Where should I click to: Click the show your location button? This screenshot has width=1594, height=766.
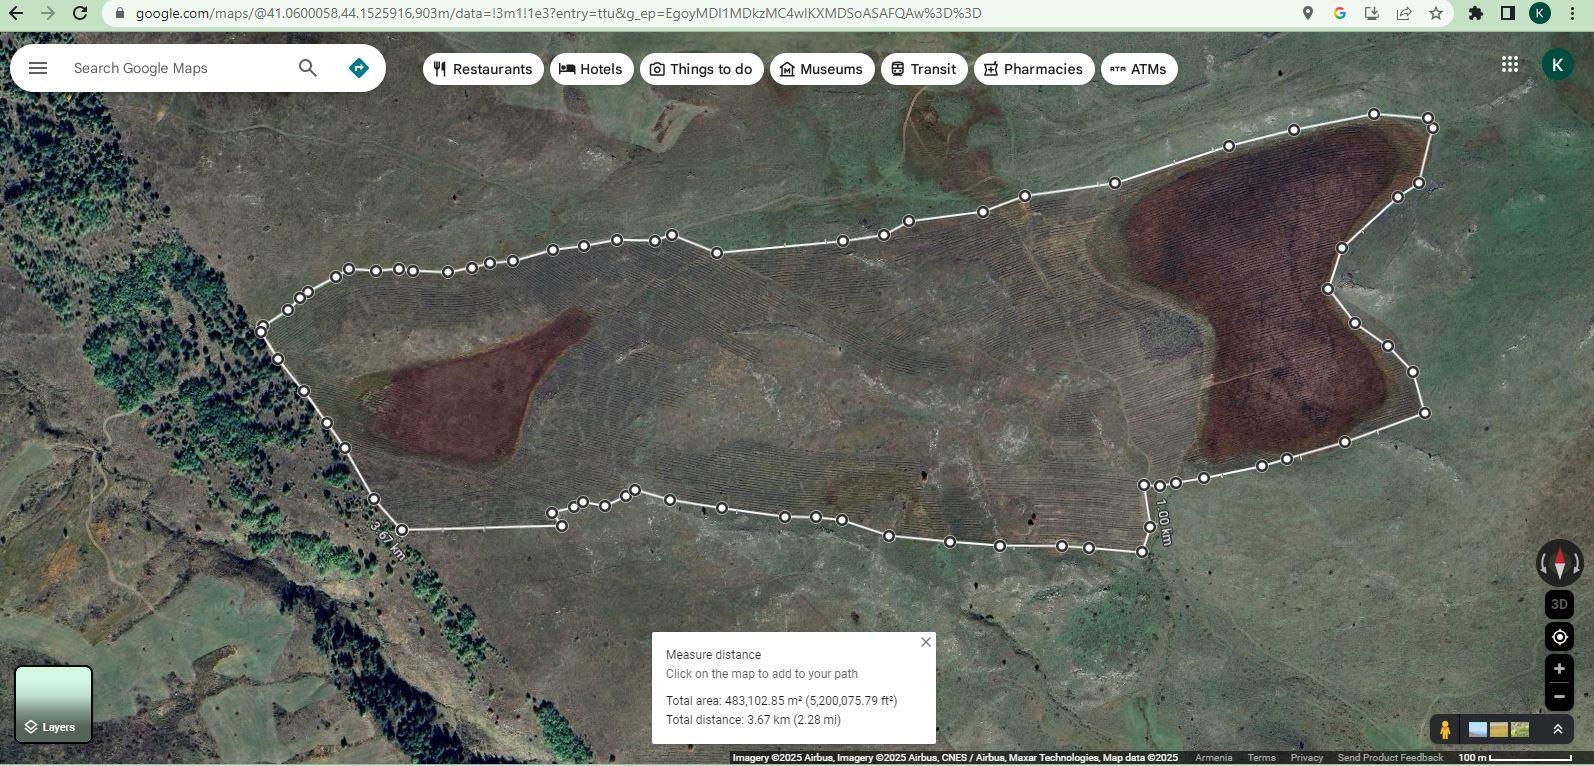[1559, 637]
